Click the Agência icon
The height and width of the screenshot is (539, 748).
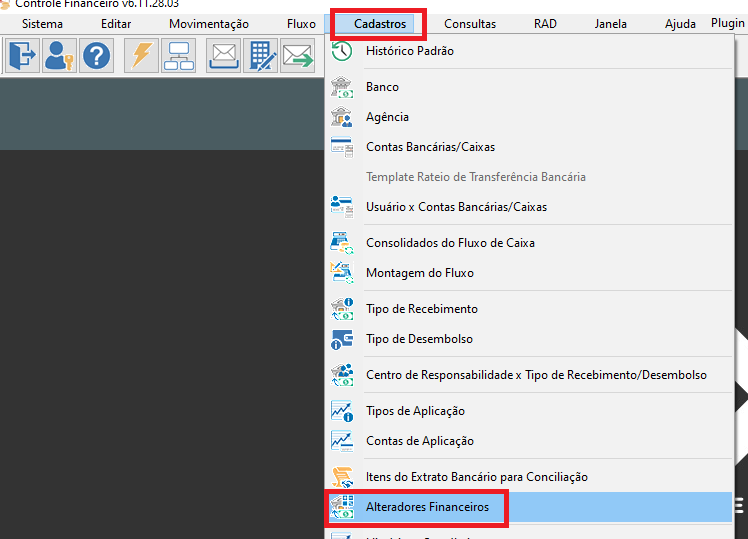pos(342,117)
